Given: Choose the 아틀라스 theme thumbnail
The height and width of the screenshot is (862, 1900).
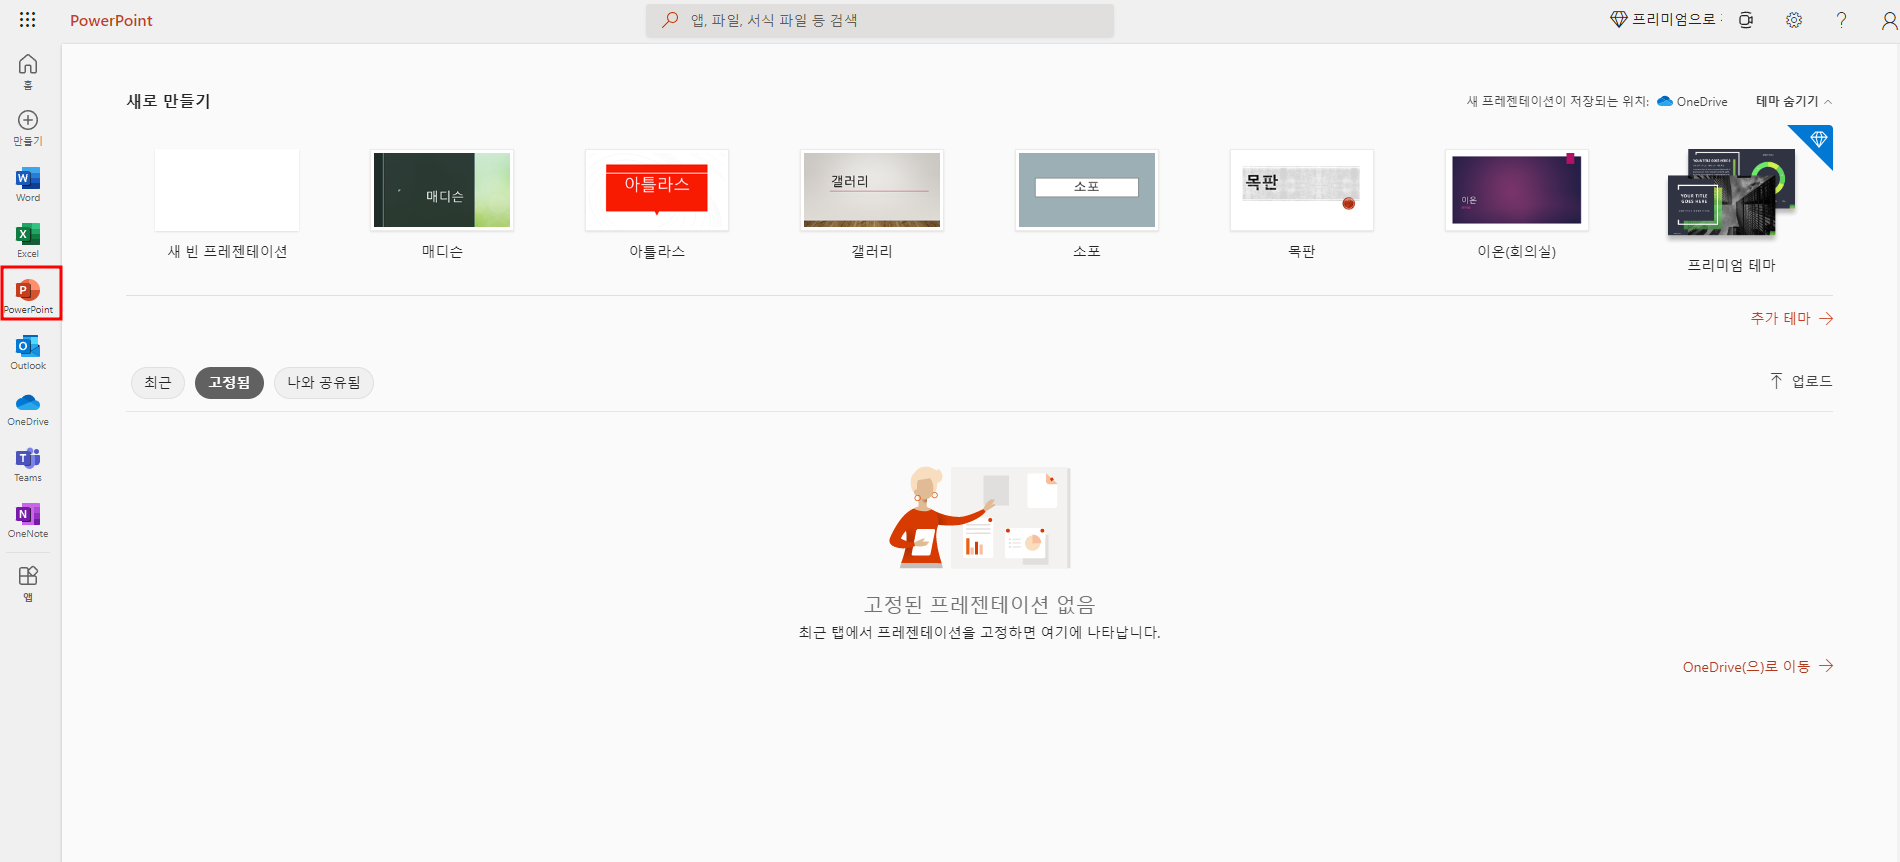Looking at the screenshot, I should tap(657, 190).
